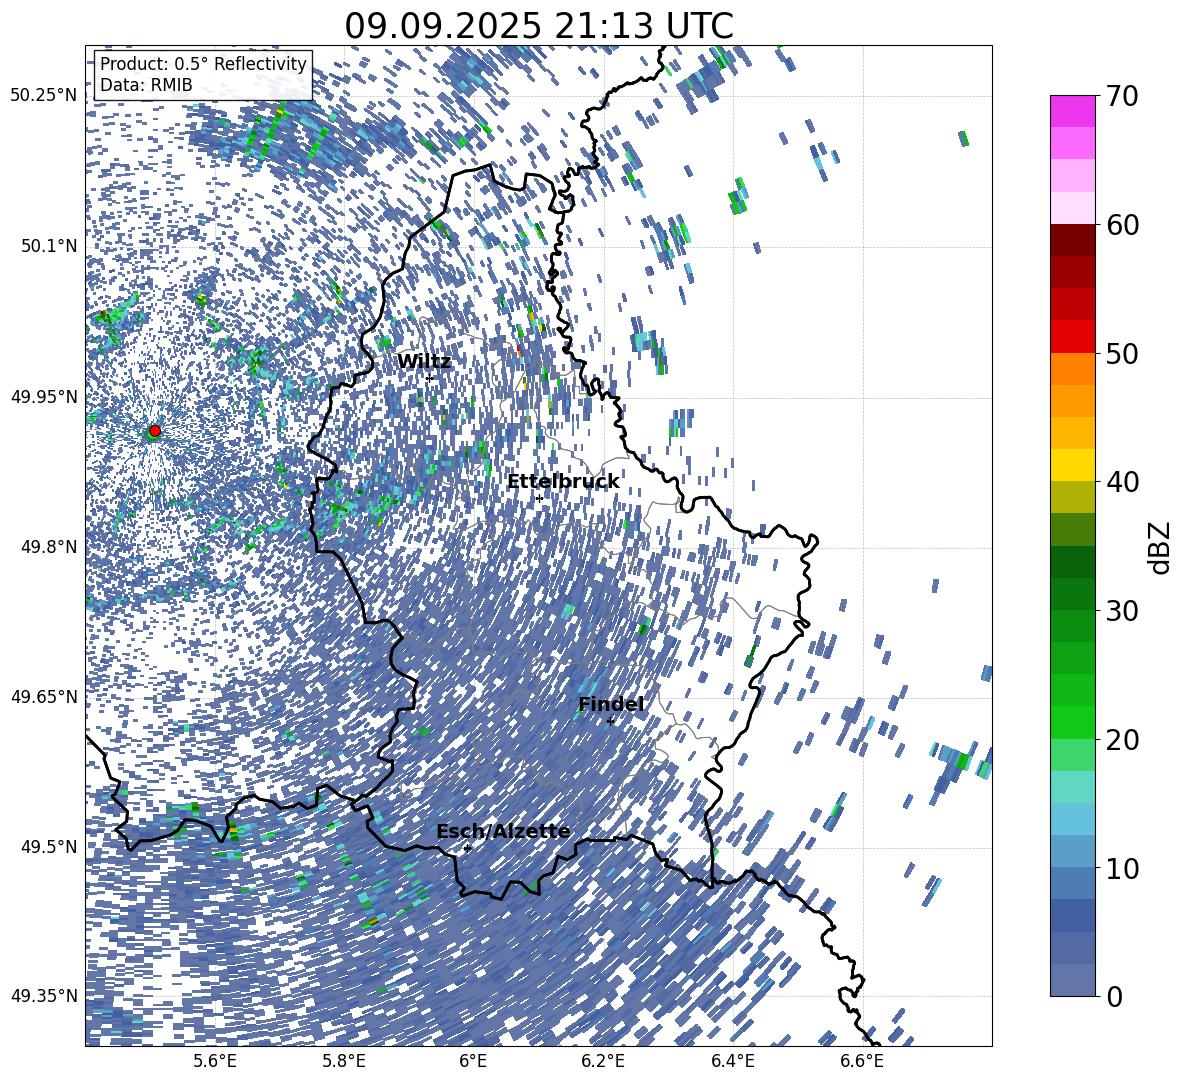Click the Ettelbruck city label
The height and width of the screenshot is (1081, 1184).
(x=563, y=482)
